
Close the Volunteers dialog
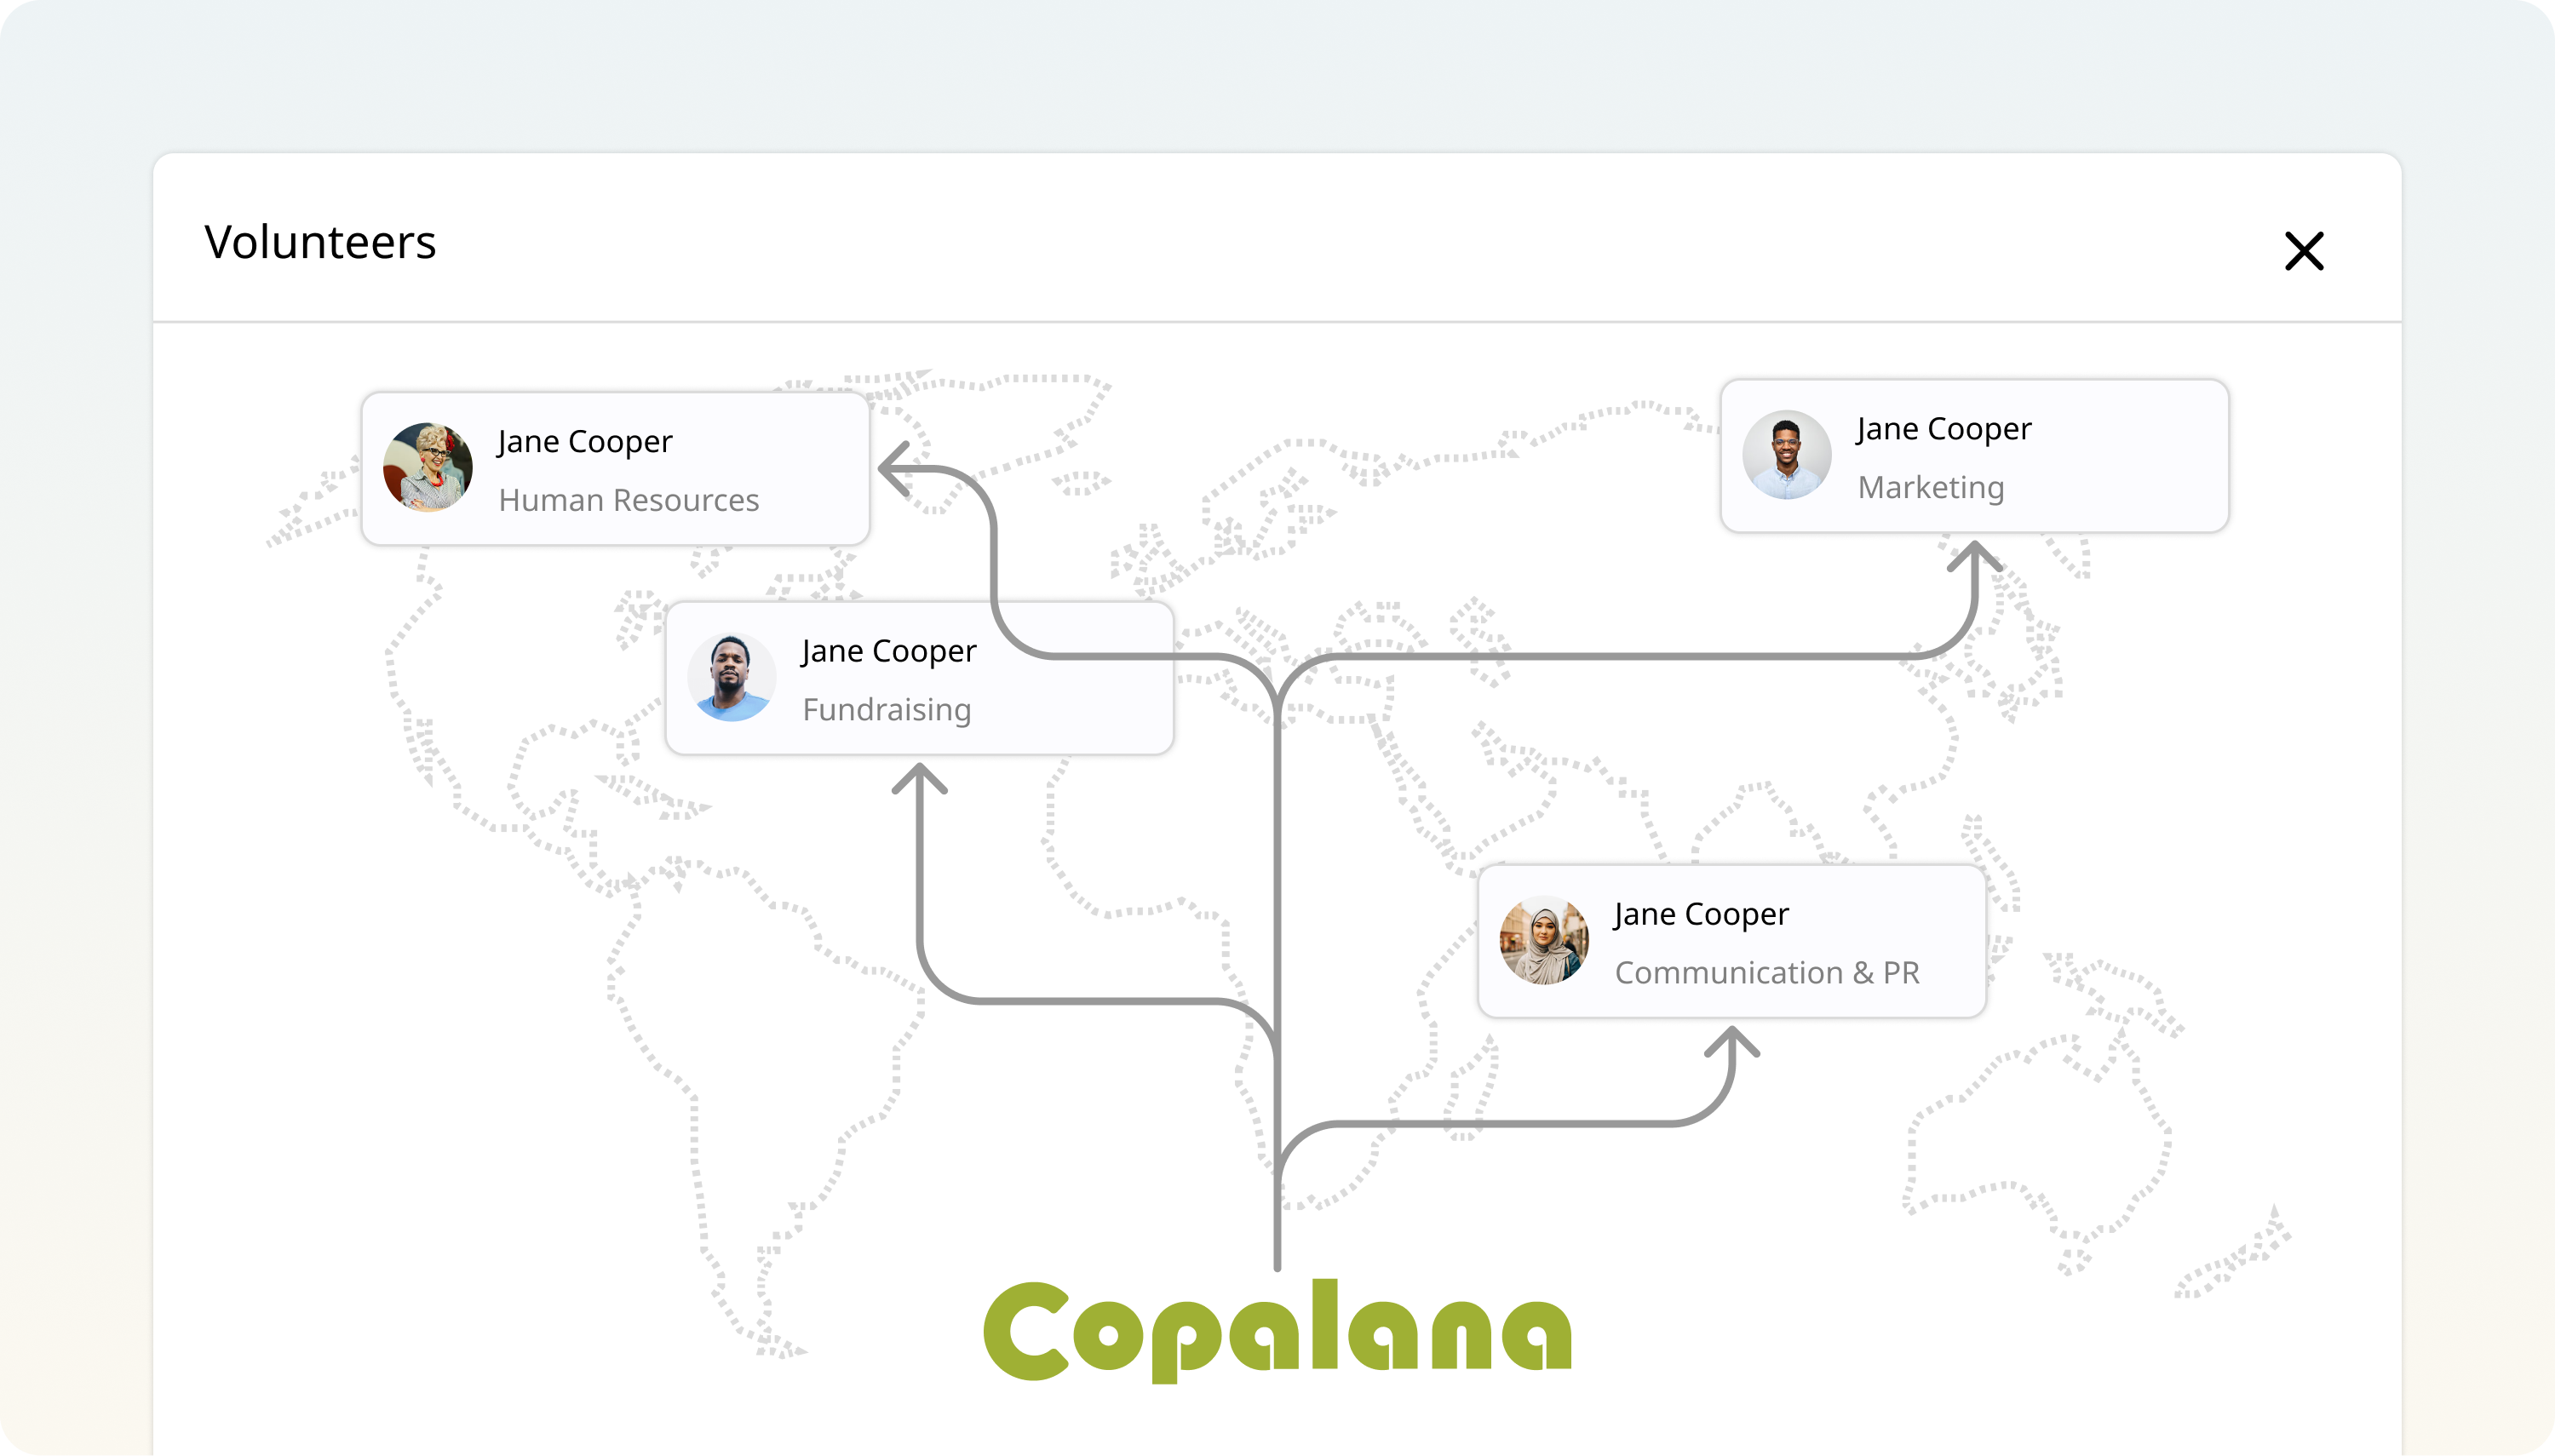[x=2303, y=251]
